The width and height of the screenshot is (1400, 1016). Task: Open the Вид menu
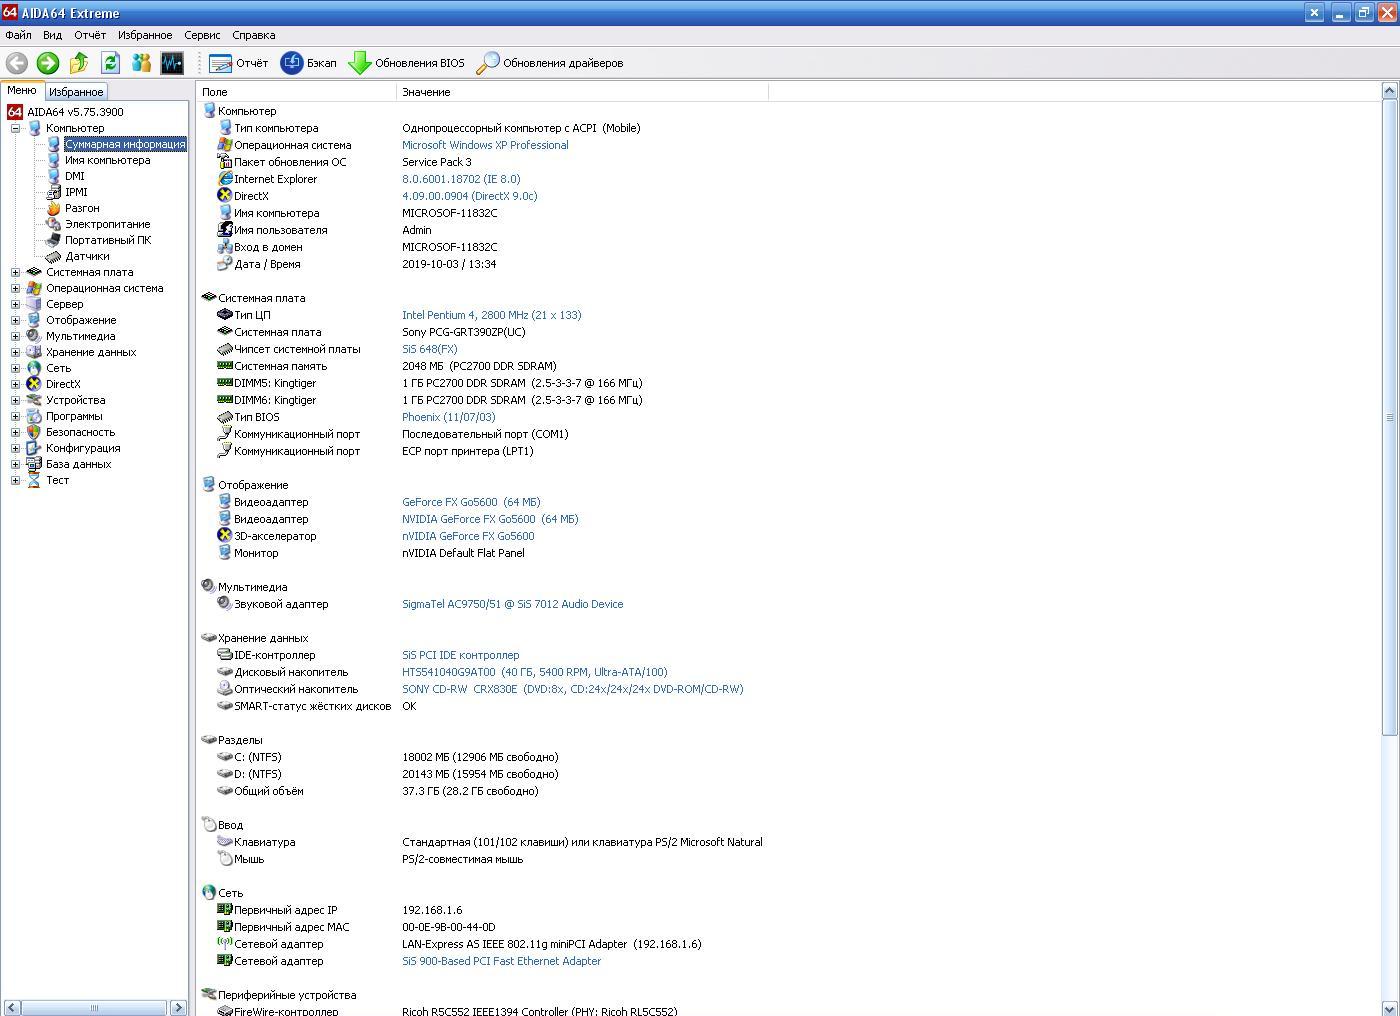[x=52, y=35]
